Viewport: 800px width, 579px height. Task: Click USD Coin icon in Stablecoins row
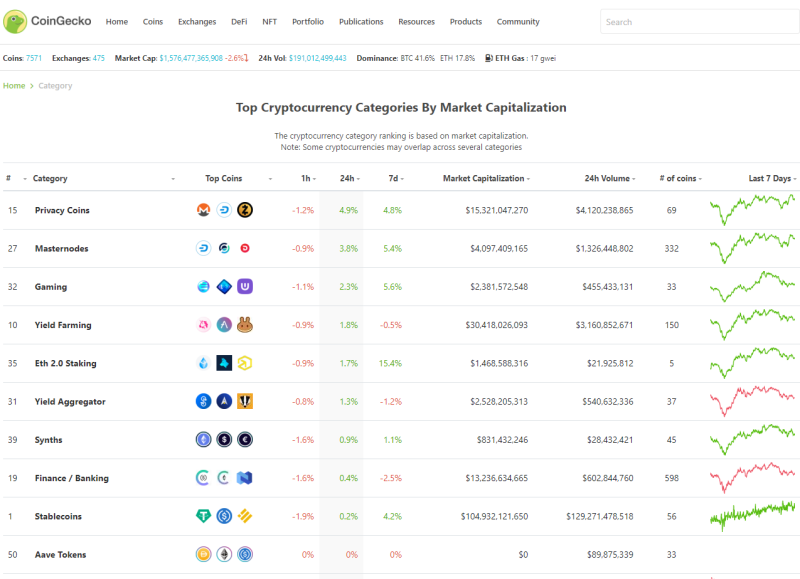pos(224,516)
